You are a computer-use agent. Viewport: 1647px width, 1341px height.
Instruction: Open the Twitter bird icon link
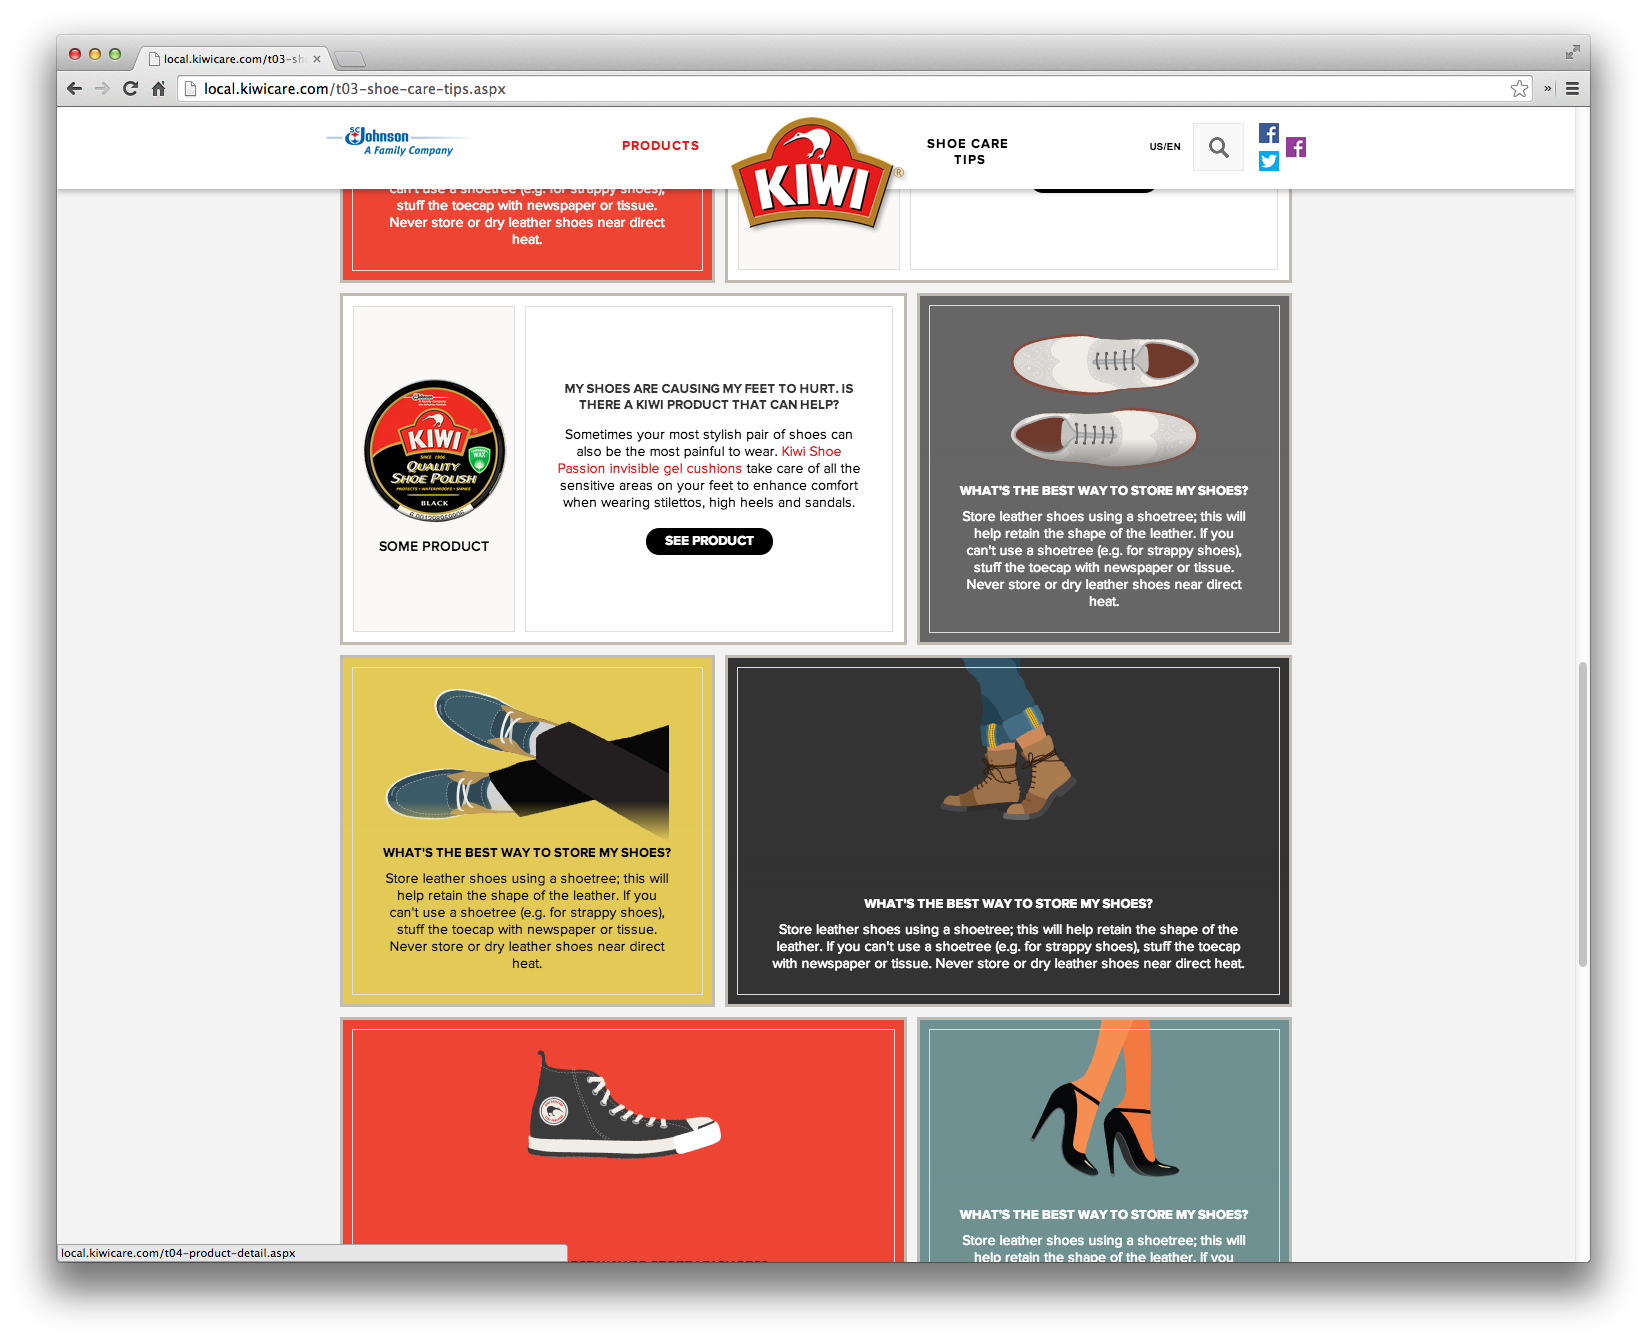click(1268, 161)
